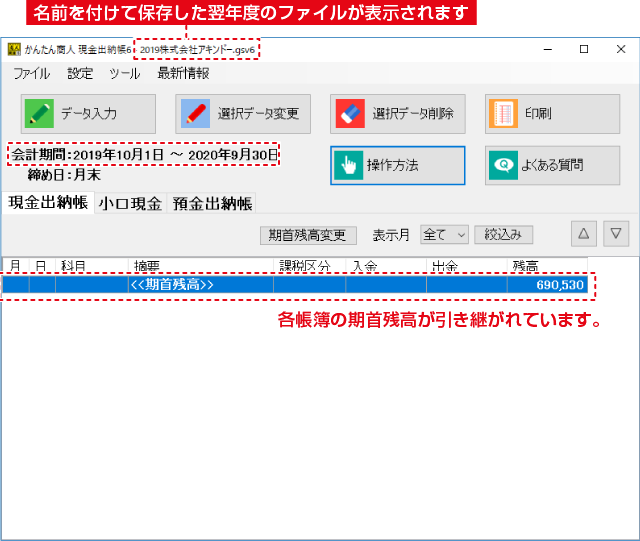640x541 pixels.
Task: Click the 日 column header
Action: click(x=42, y=266)
